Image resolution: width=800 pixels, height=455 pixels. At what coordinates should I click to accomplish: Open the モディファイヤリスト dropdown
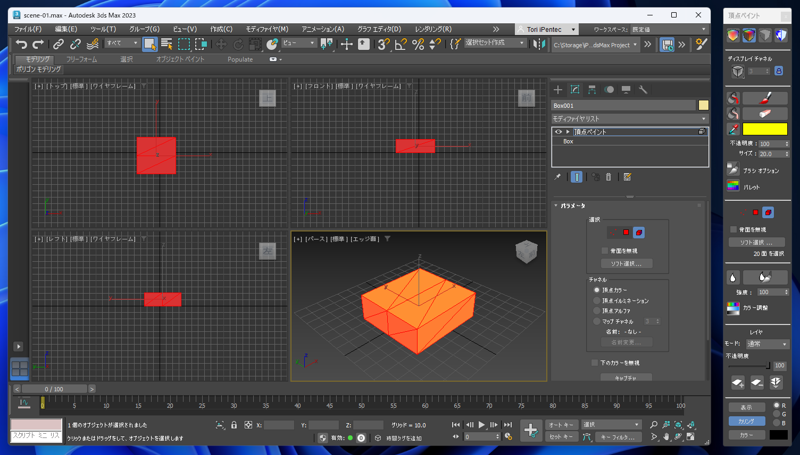630,118
